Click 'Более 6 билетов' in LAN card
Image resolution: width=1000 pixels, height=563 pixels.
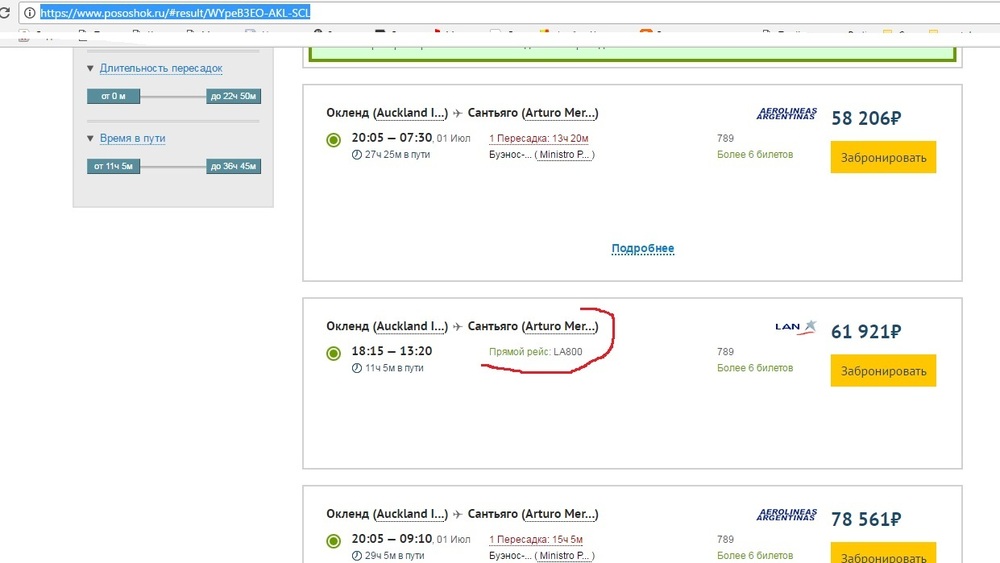(755, 368)
